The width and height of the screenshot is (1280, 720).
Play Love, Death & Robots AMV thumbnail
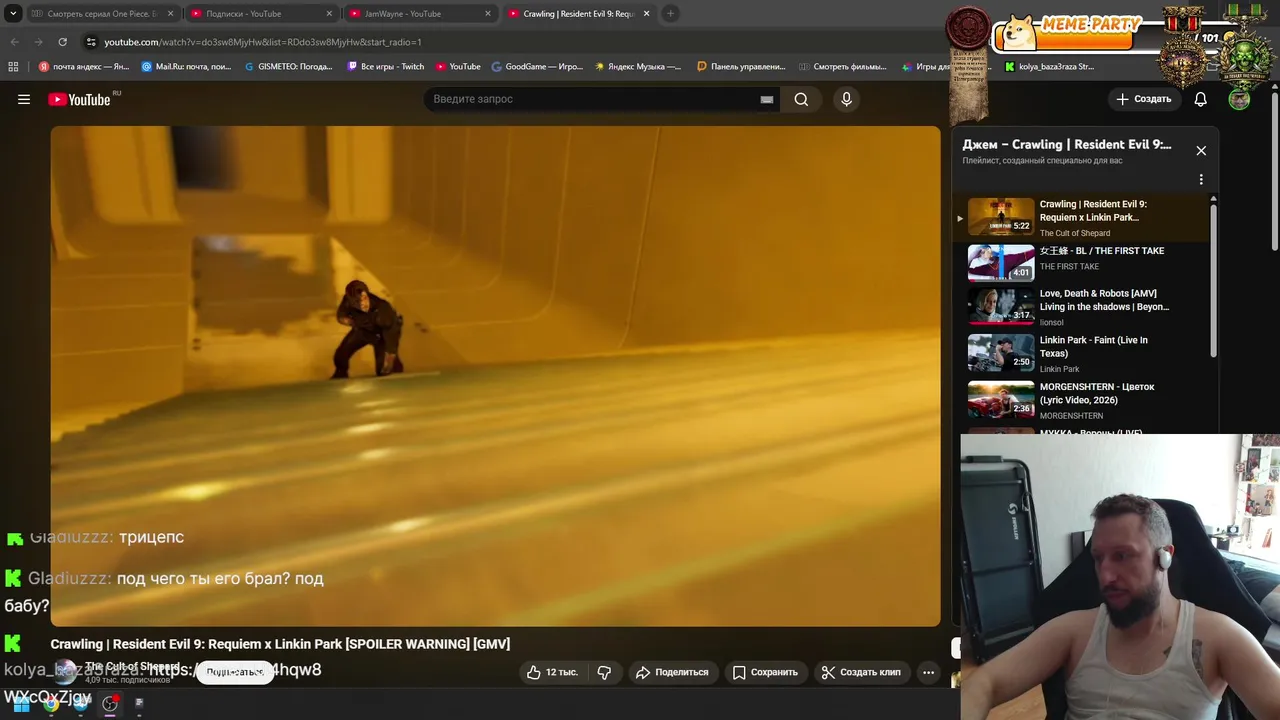coord(1001,306)
